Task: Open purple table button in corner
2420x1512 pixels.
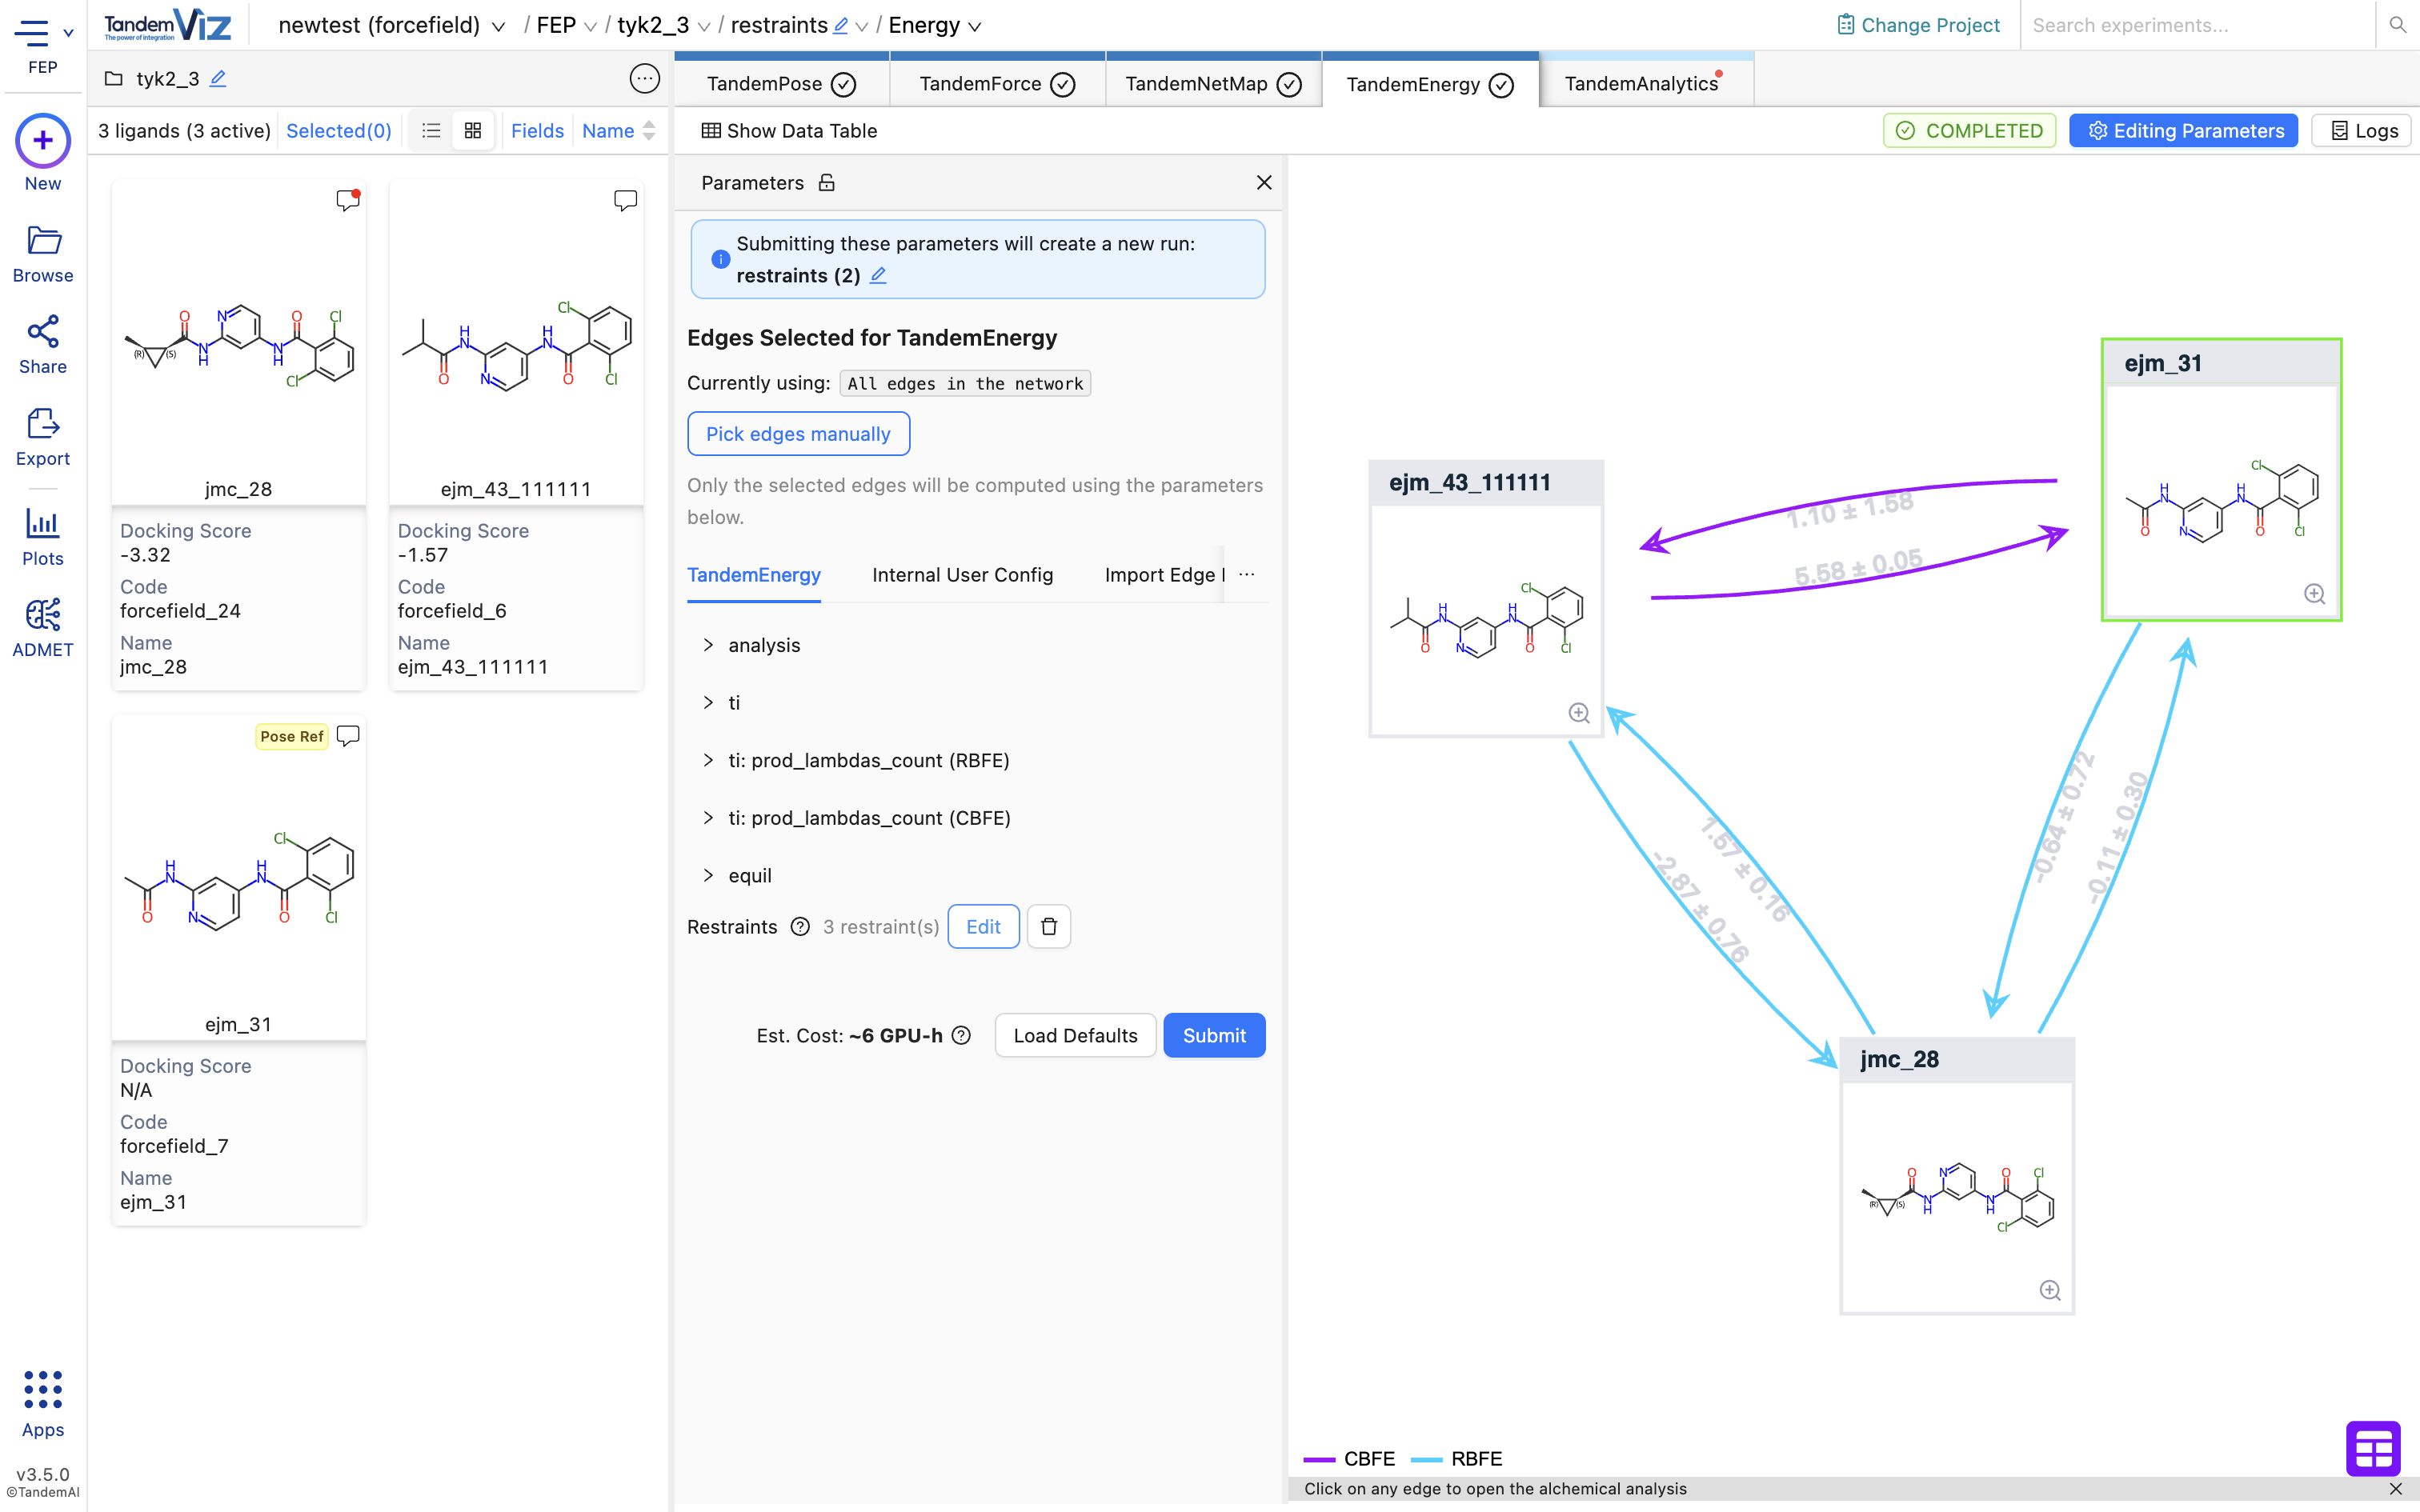Action: [x=2372, y=1447]
